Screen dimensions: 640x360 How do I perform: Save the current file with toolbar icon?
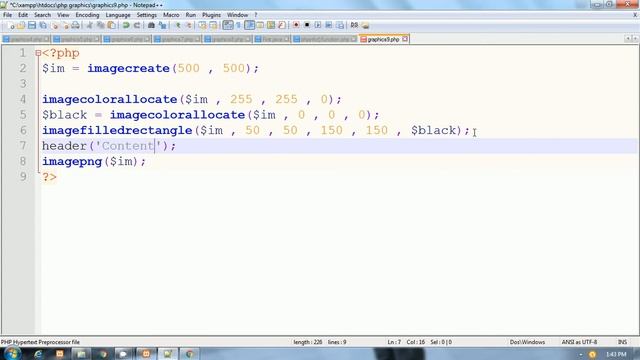pos(32,25)
